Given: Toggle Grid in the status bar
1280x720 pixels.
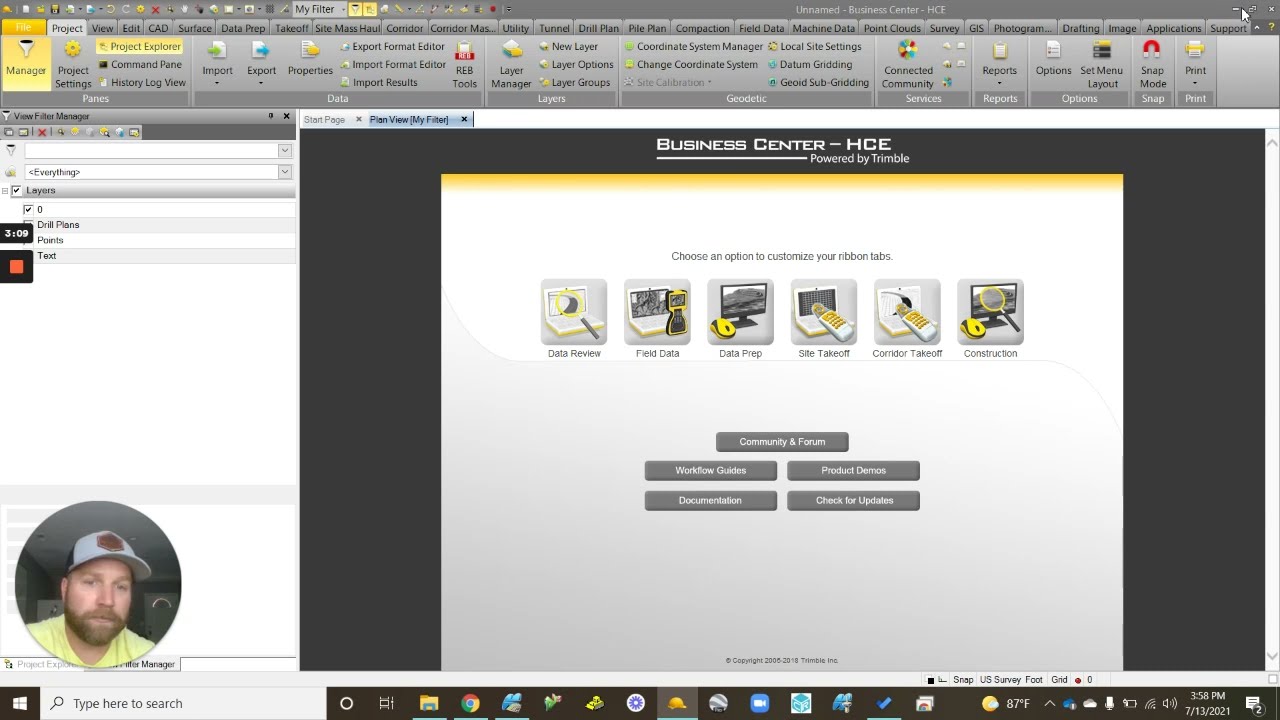Looking at the screenshot, I should [1059, 680].
